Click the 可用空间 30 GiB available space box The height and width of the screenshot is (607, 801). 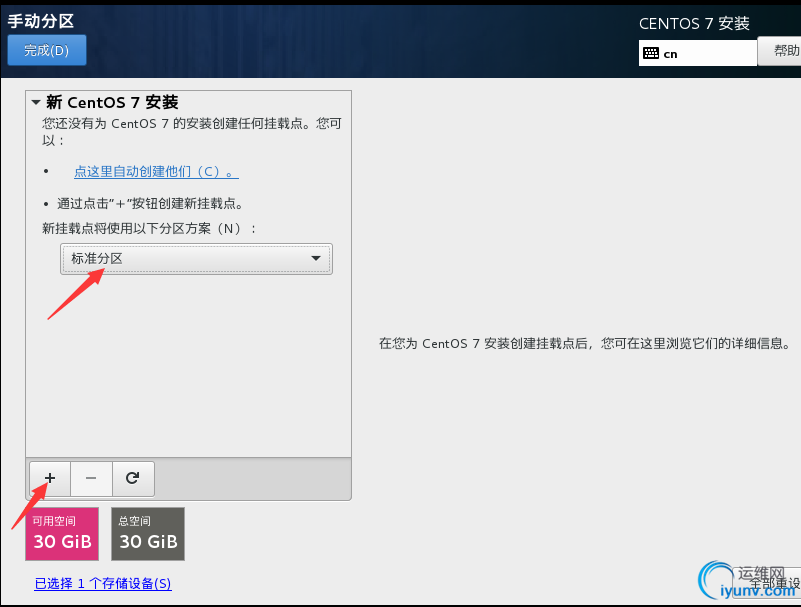(62, 534)
